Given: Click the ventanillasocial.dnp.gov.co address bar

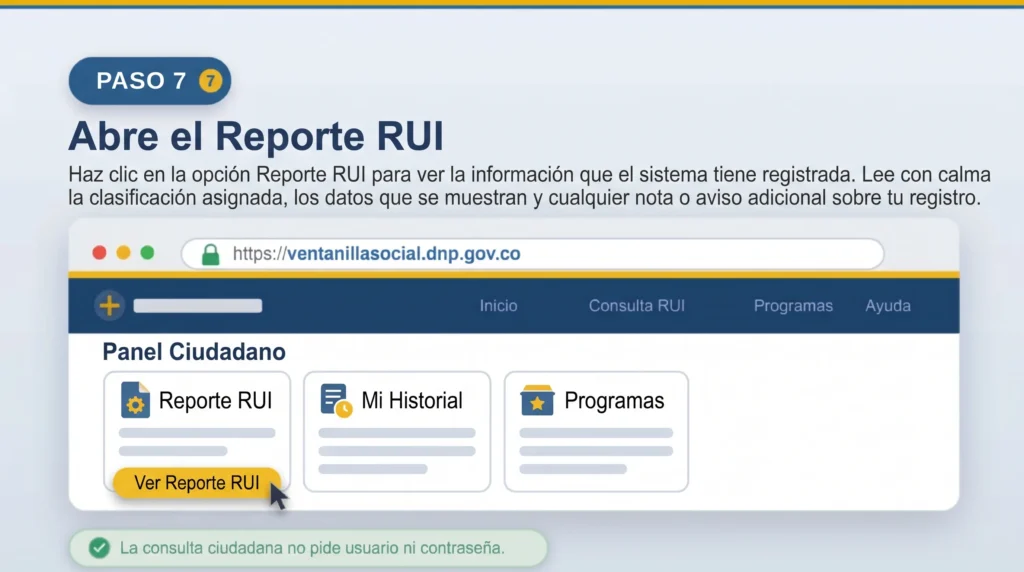Looking at the screenshot, I should tap(532, 254).
